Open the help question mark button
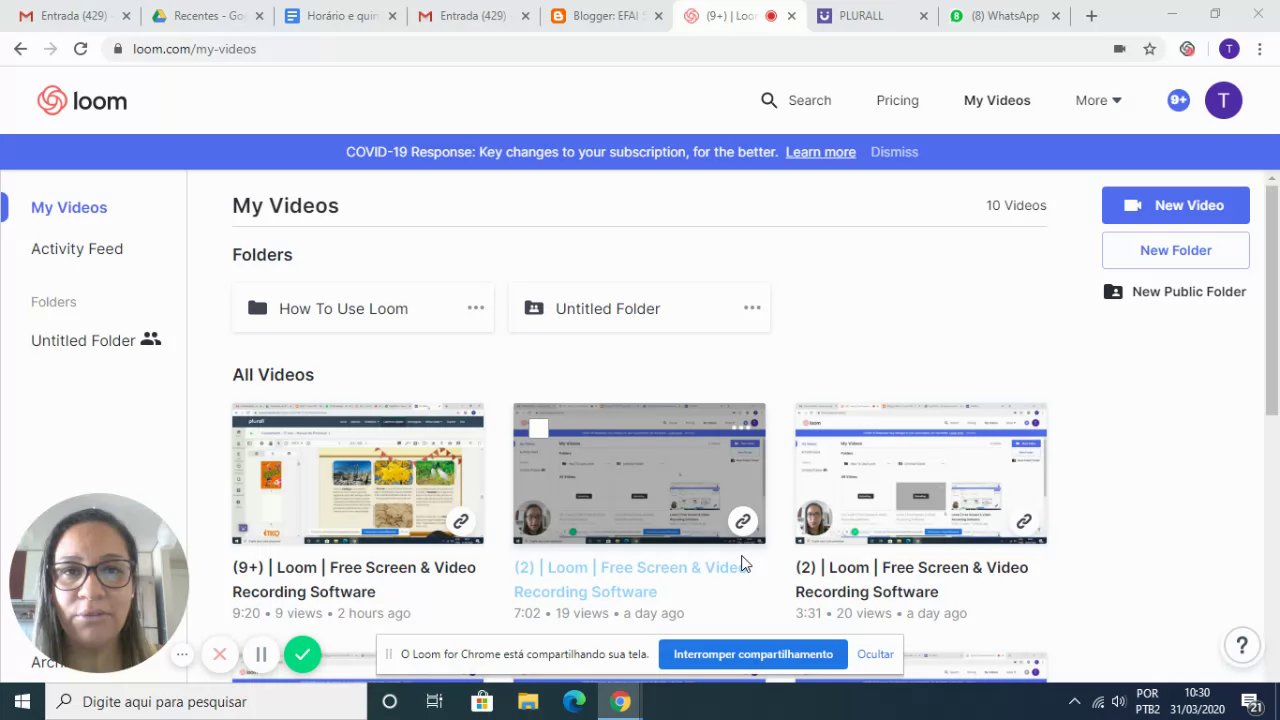 coord(1242,645)
